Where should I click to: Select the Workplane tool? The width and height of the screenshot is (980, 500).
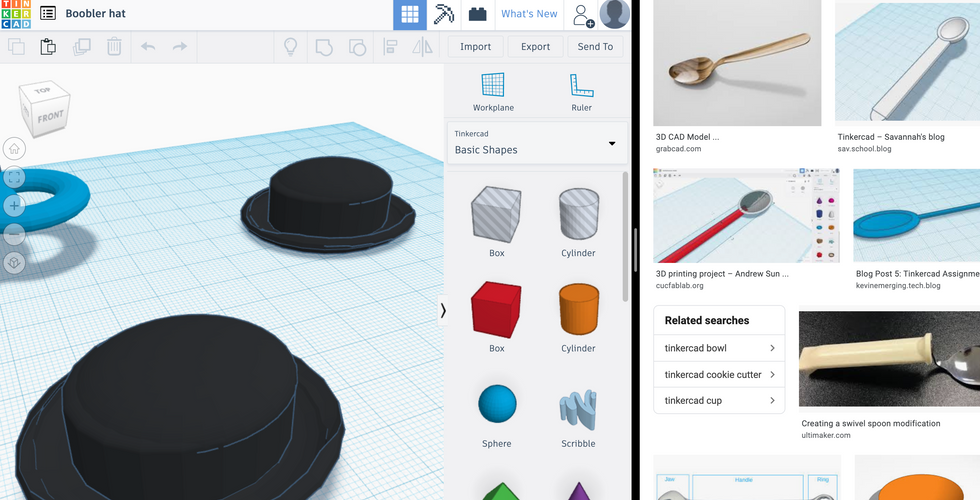click(493, 92)
